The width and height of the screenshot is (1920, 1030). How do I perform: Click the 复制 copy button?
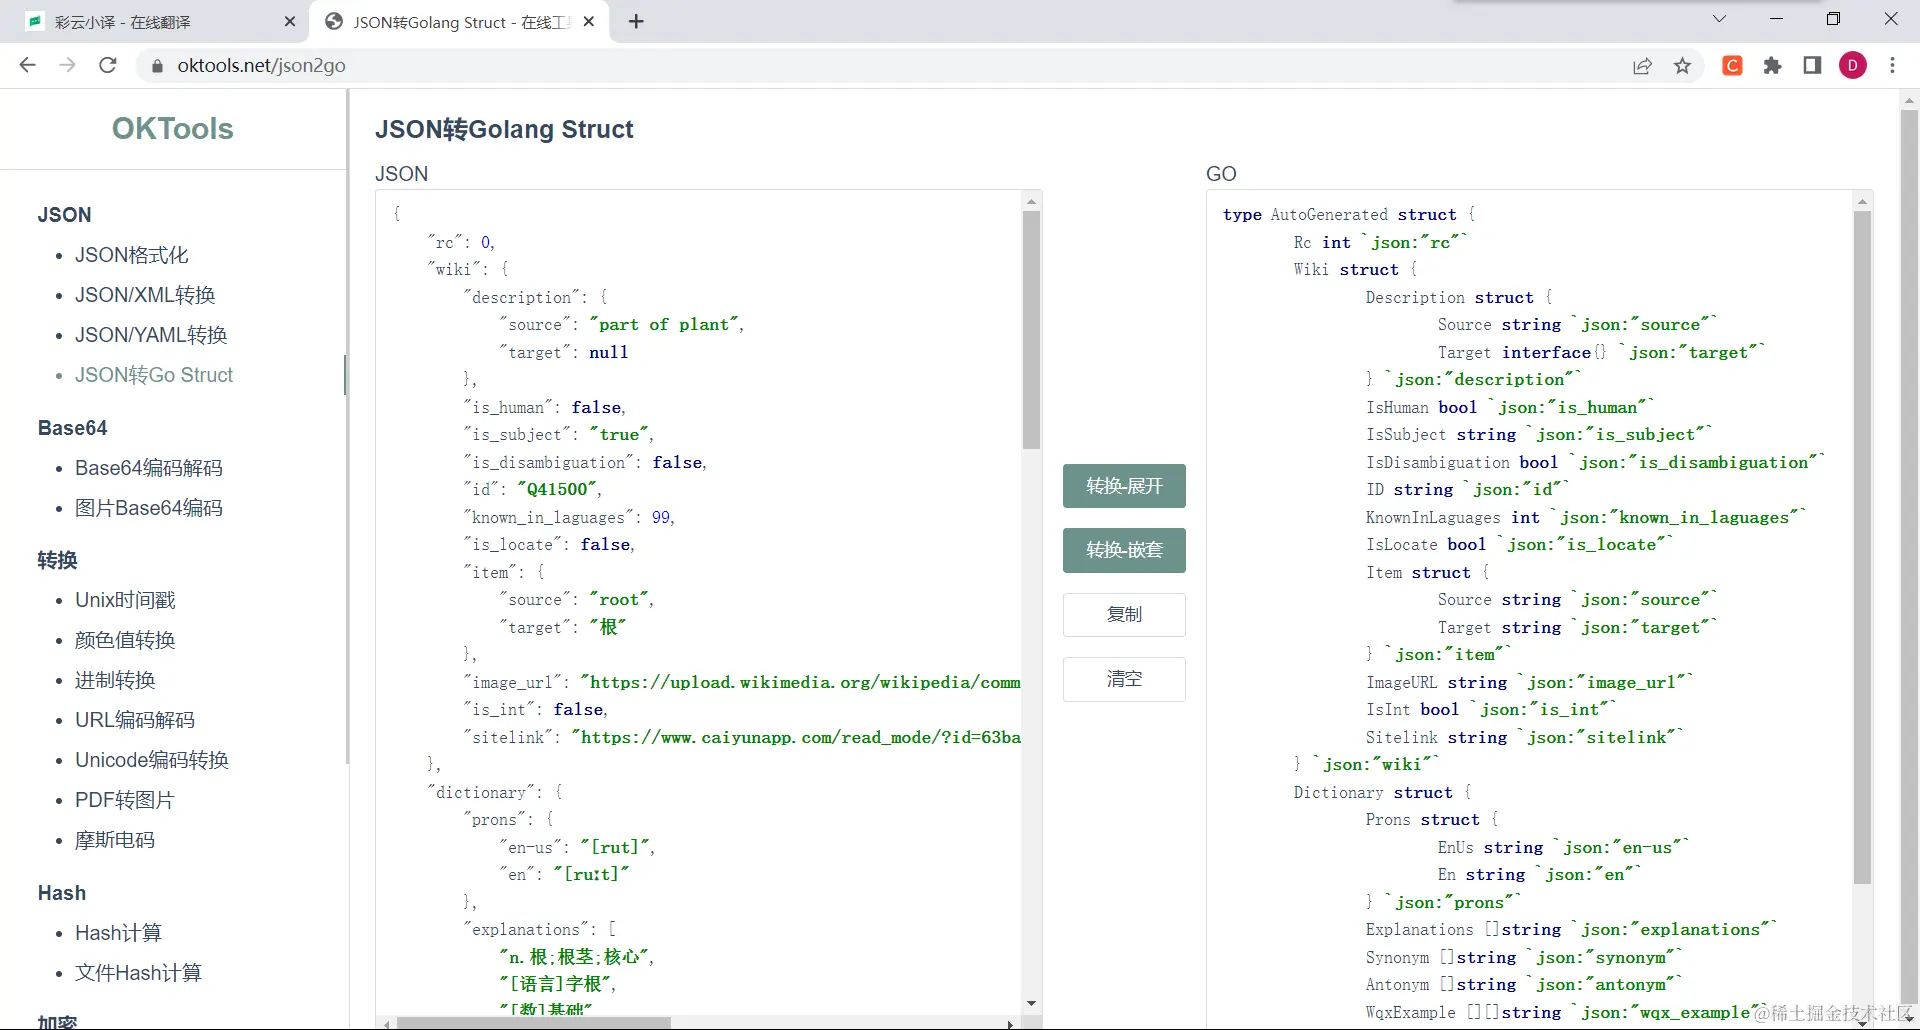[x=1124, y=614]
